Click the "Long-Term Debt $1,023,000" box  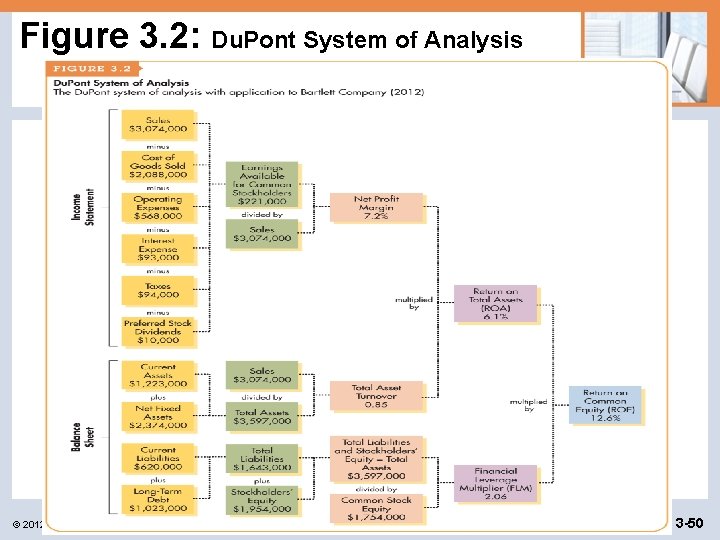158,500
